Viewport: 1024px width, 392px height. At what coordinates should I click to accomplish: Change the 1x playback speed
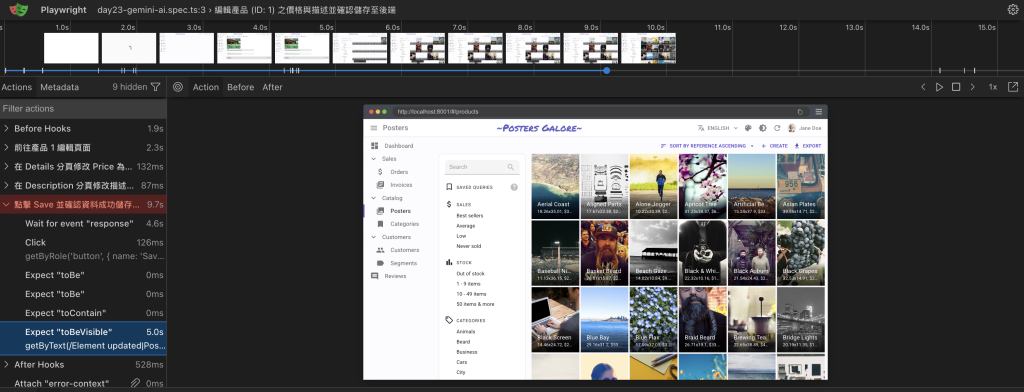993,87
